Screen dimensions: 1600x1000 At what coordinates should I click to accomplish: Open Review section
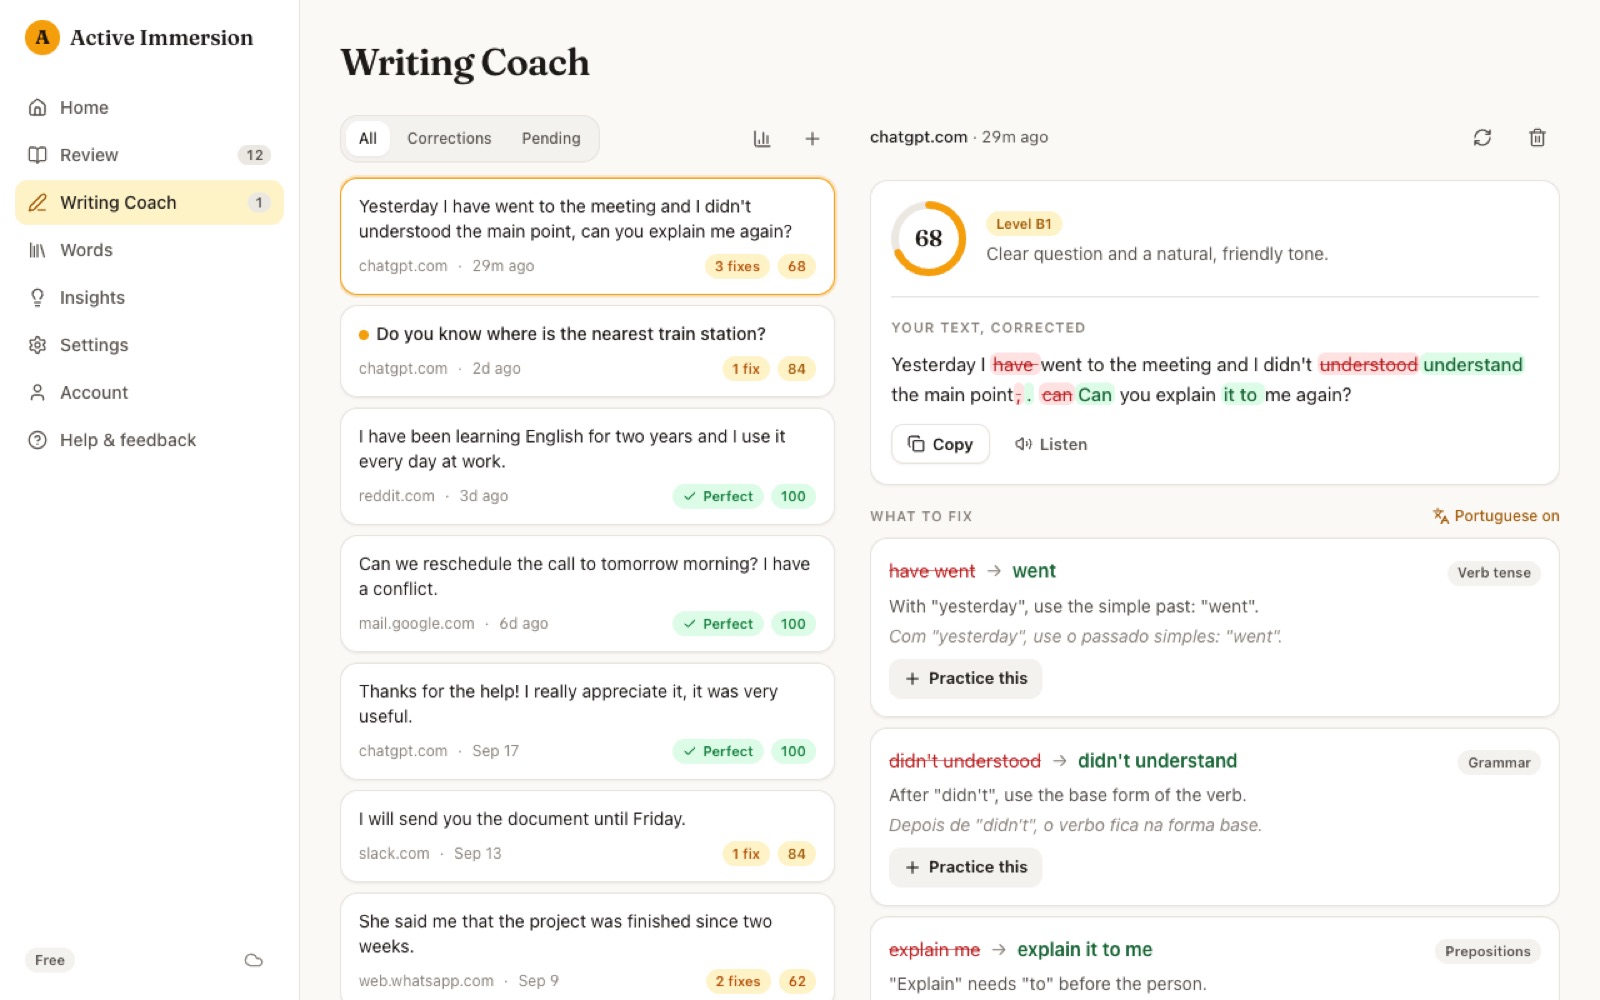pyautogui.click(x=150, y=155)
